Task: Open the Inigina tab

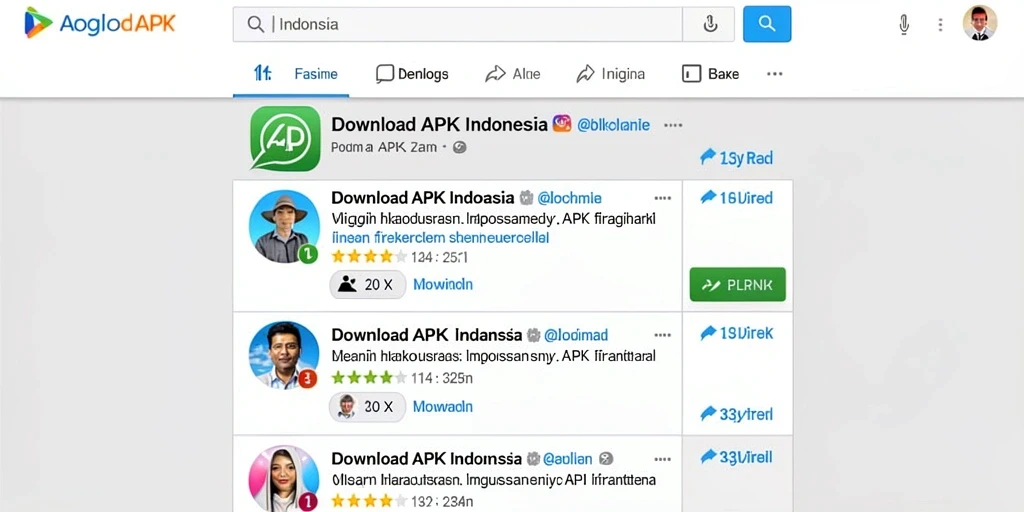Action: click(611, 74)
